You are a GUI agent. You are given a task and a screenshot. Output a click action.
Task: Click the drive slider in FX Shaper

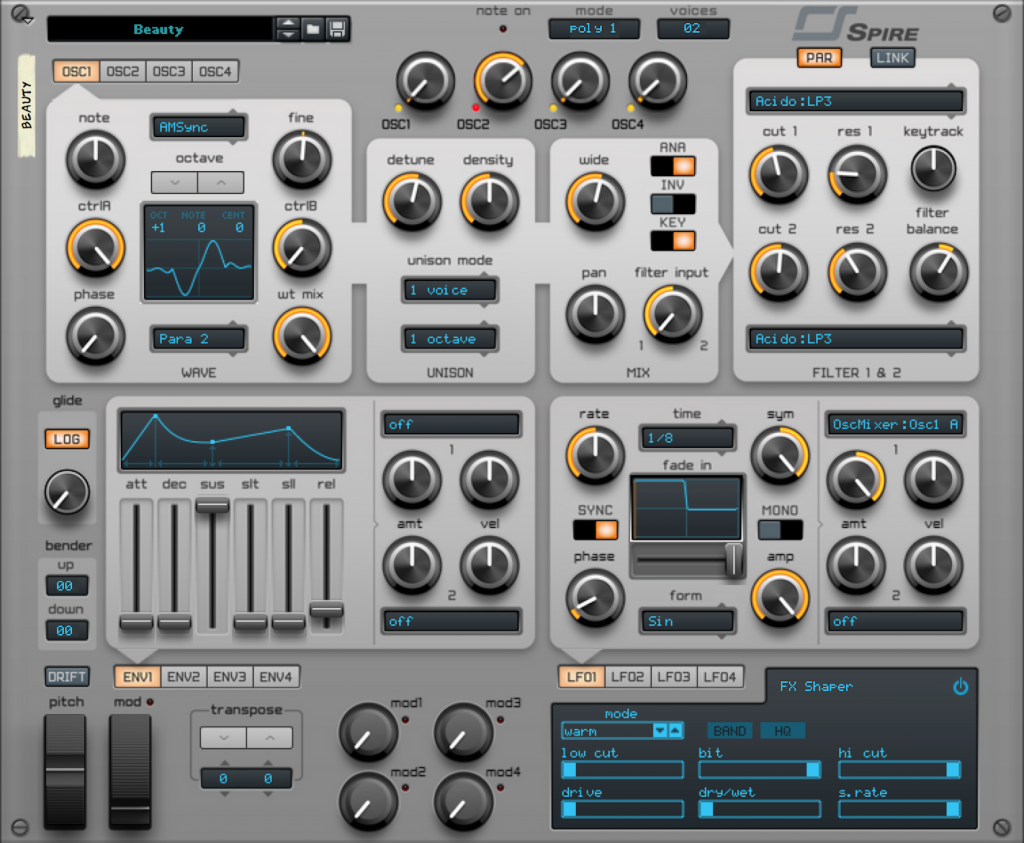tap(622, 809)
